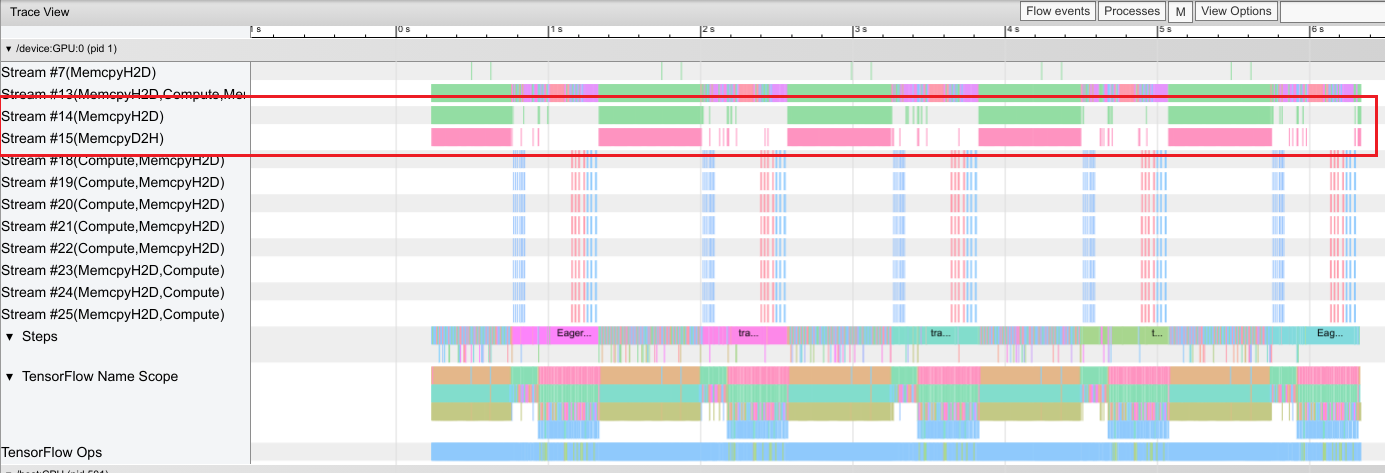Select the Stream #7(MemcpyH2D) row label
1385x473 pixels.
pyautogui.click(x=79, y=72)
